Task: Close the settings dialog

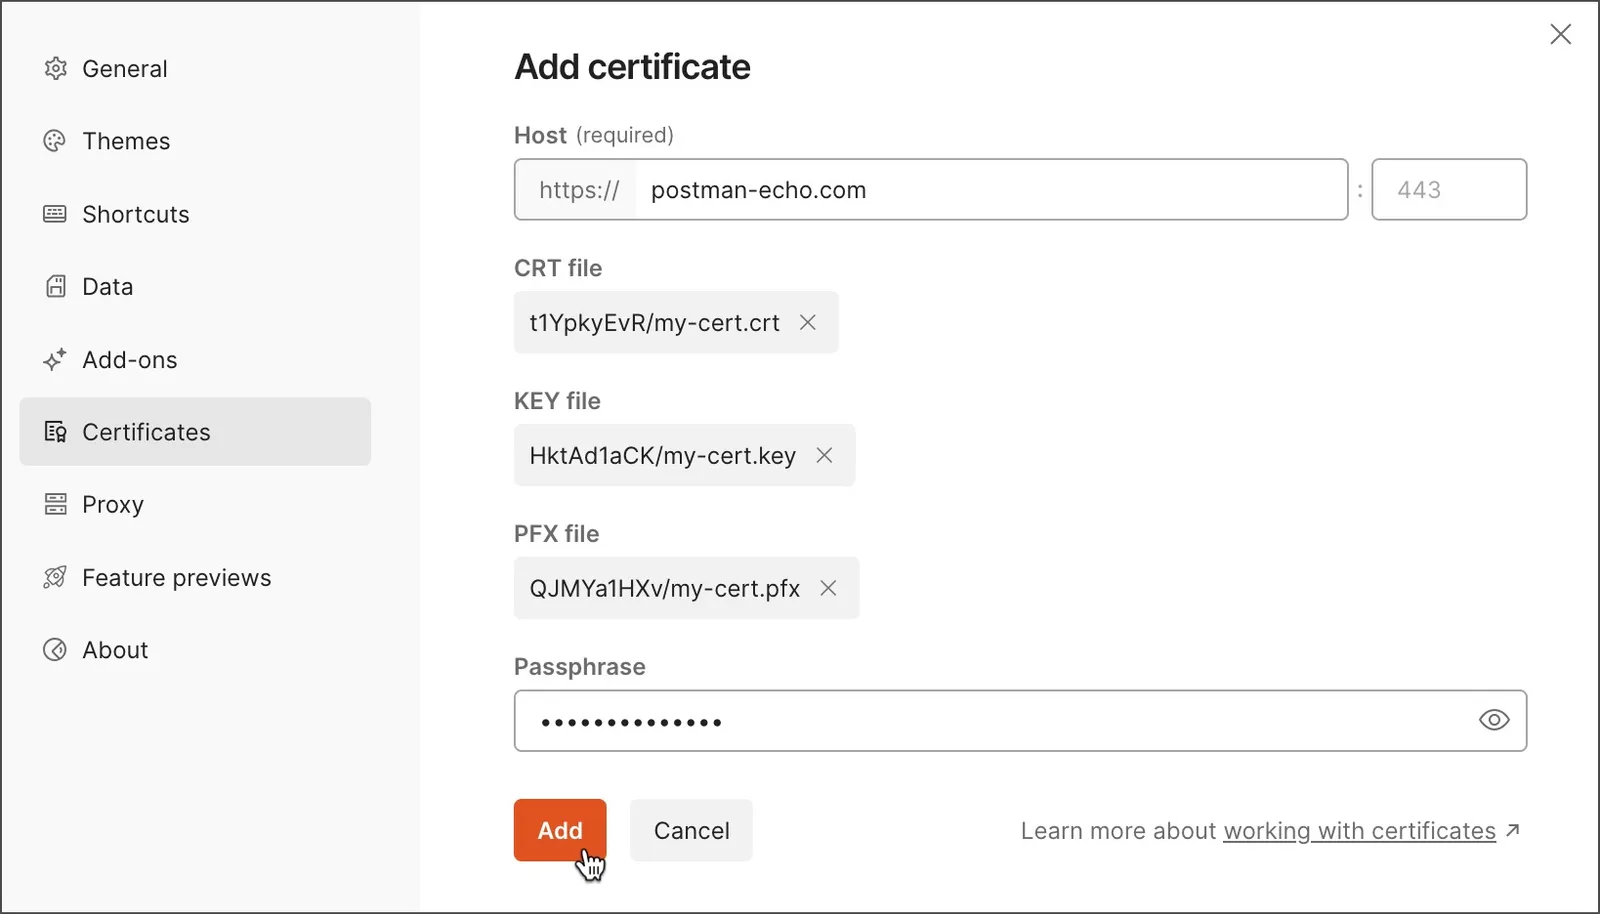Action: point(1560,34)
